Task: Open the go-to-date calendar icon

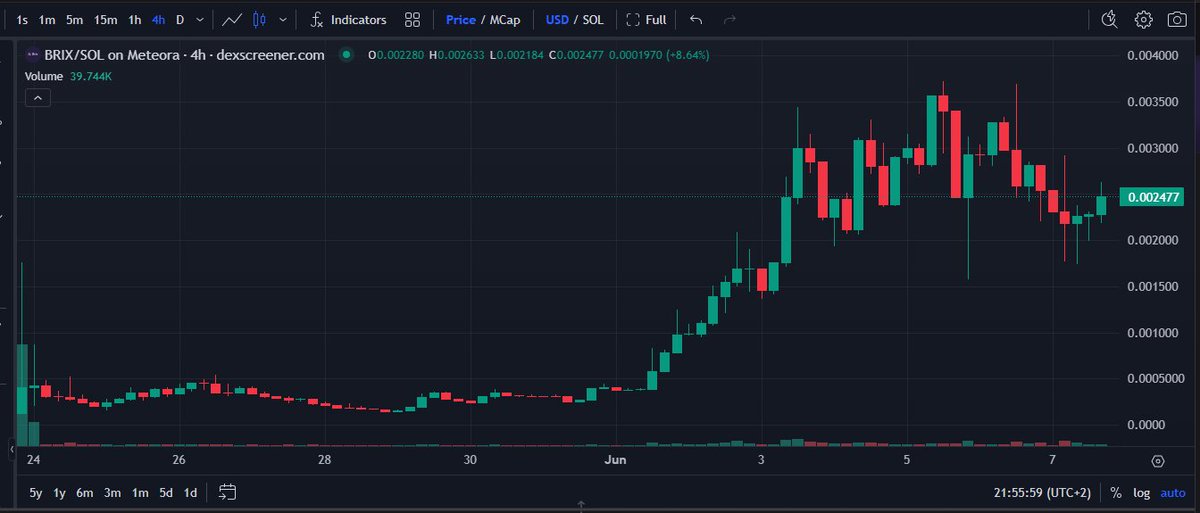Action: pos(227,491)
